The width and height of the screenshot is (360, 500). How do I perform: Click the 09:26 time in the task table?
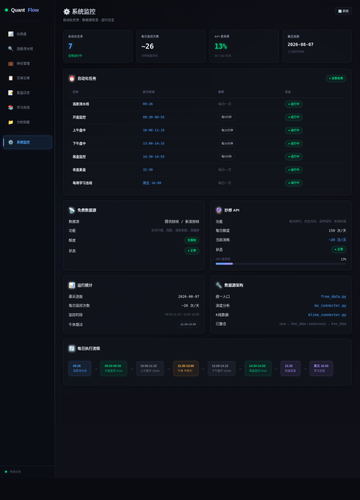pos(148,104)
